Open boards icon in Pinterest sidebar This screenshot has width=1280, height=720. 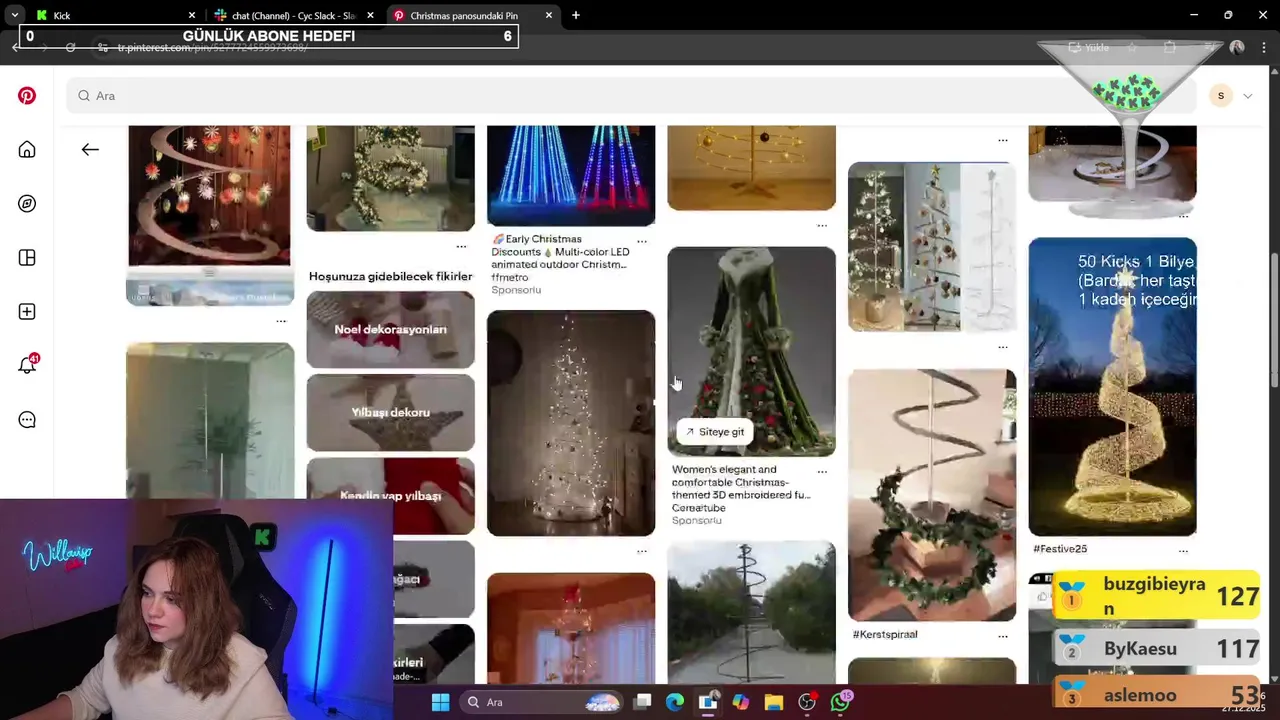(x=27, y=258)
